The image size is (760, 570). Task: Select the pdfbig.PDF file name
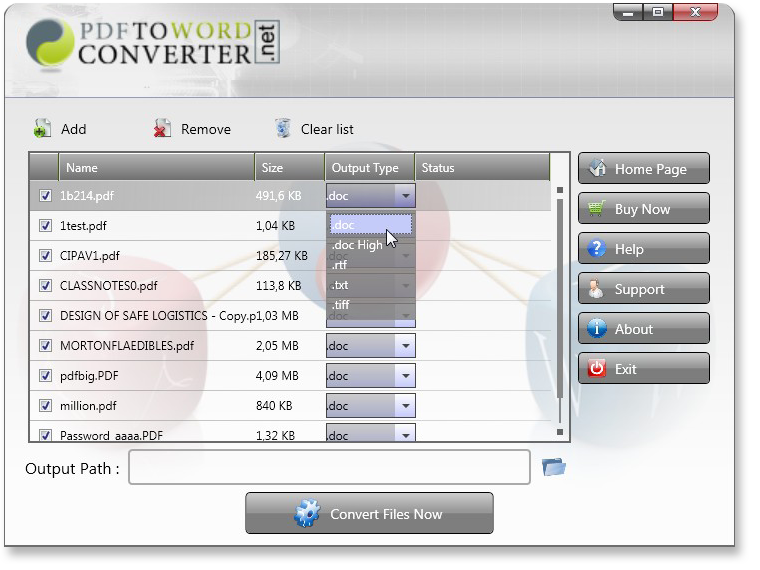[89, 376]
